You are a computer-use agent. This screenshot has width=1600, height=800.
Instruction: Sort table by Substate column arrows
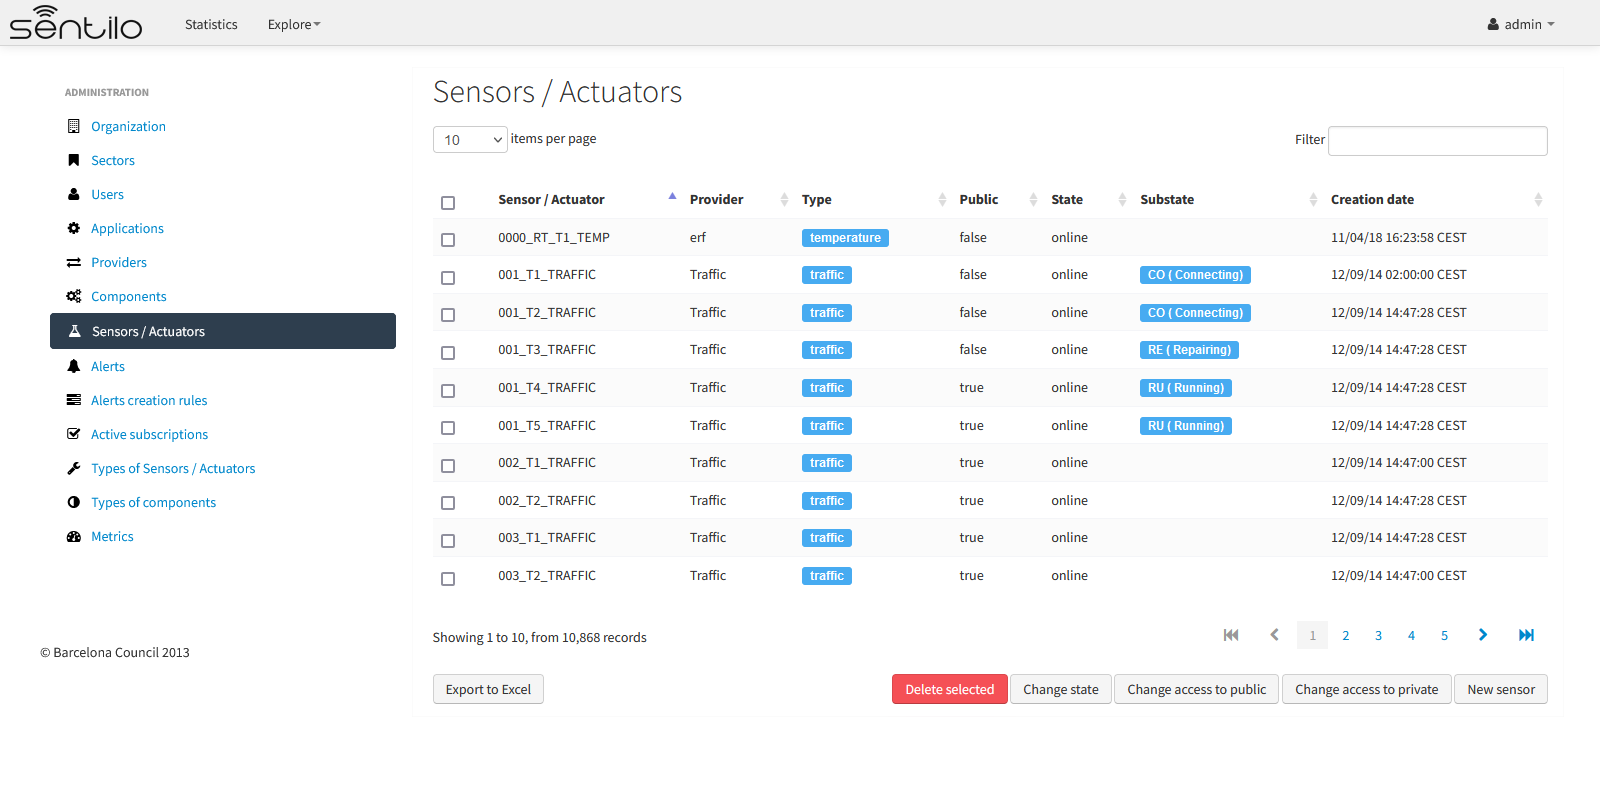[x=1313, y=200]
